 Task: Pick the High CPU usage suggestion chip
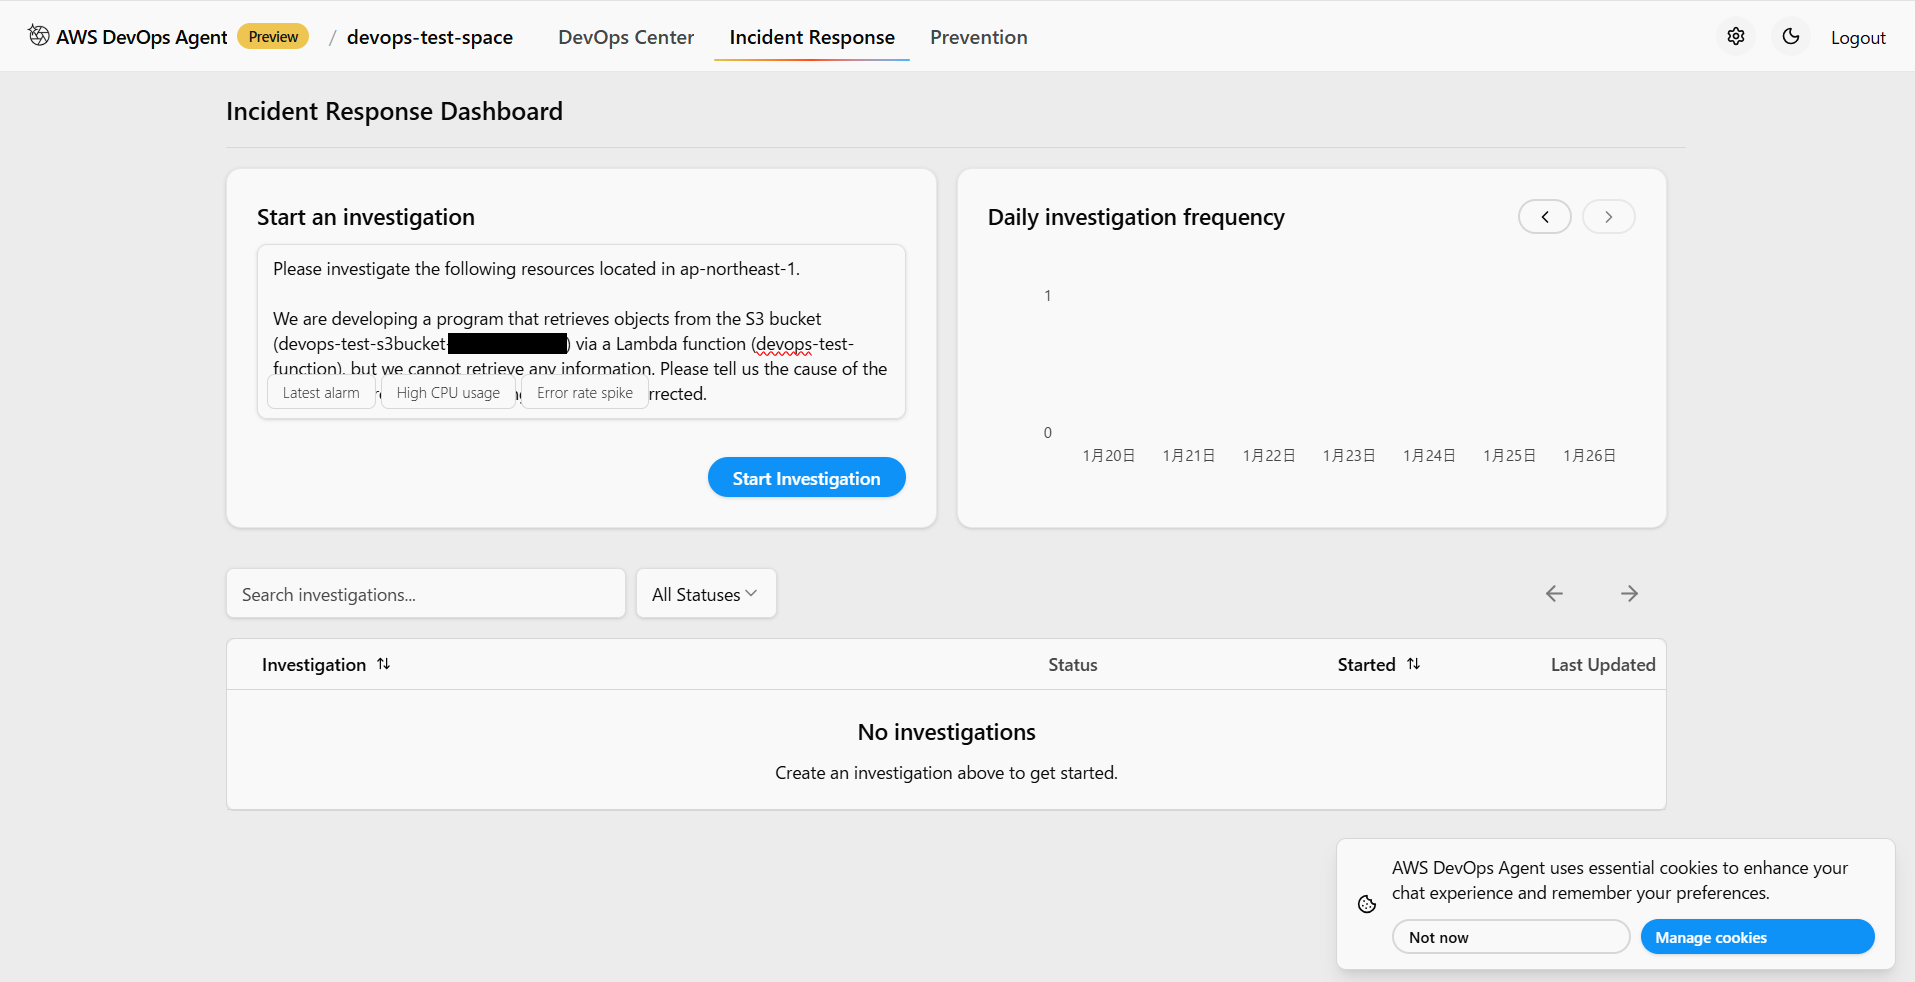click(x=448, y=393)
